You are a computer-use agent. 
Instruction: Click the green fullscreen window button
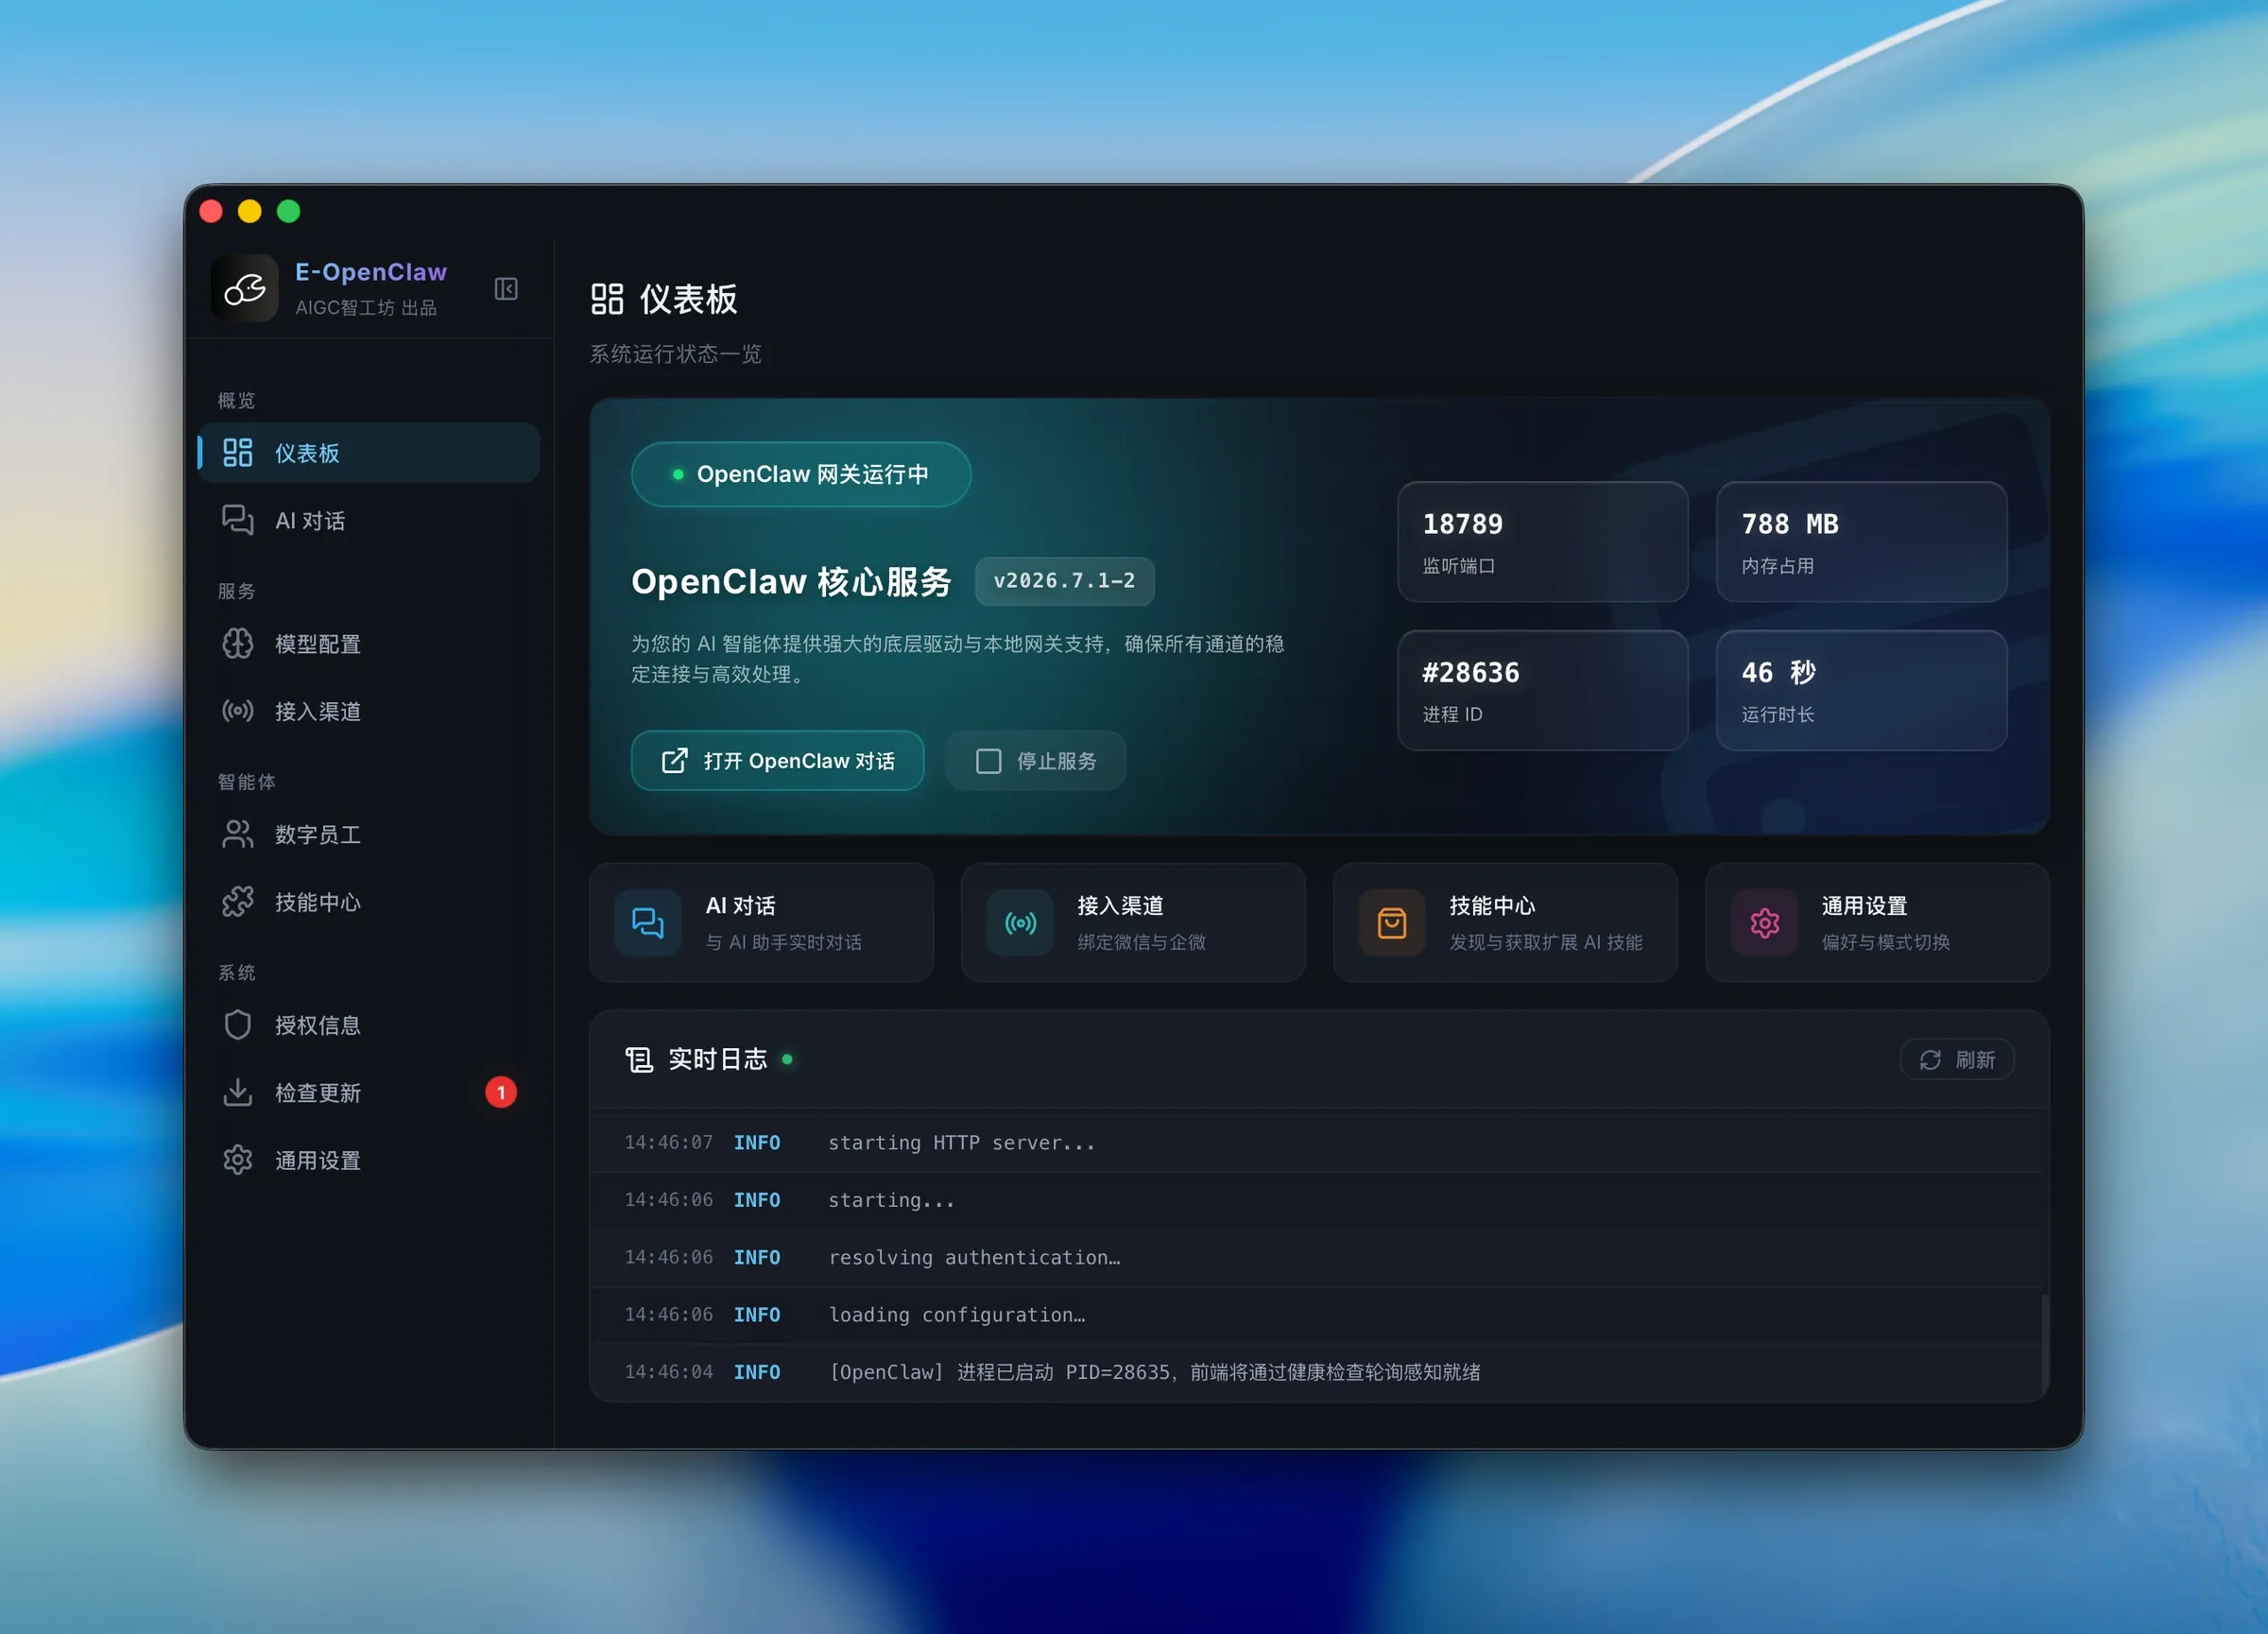point(289,211)
